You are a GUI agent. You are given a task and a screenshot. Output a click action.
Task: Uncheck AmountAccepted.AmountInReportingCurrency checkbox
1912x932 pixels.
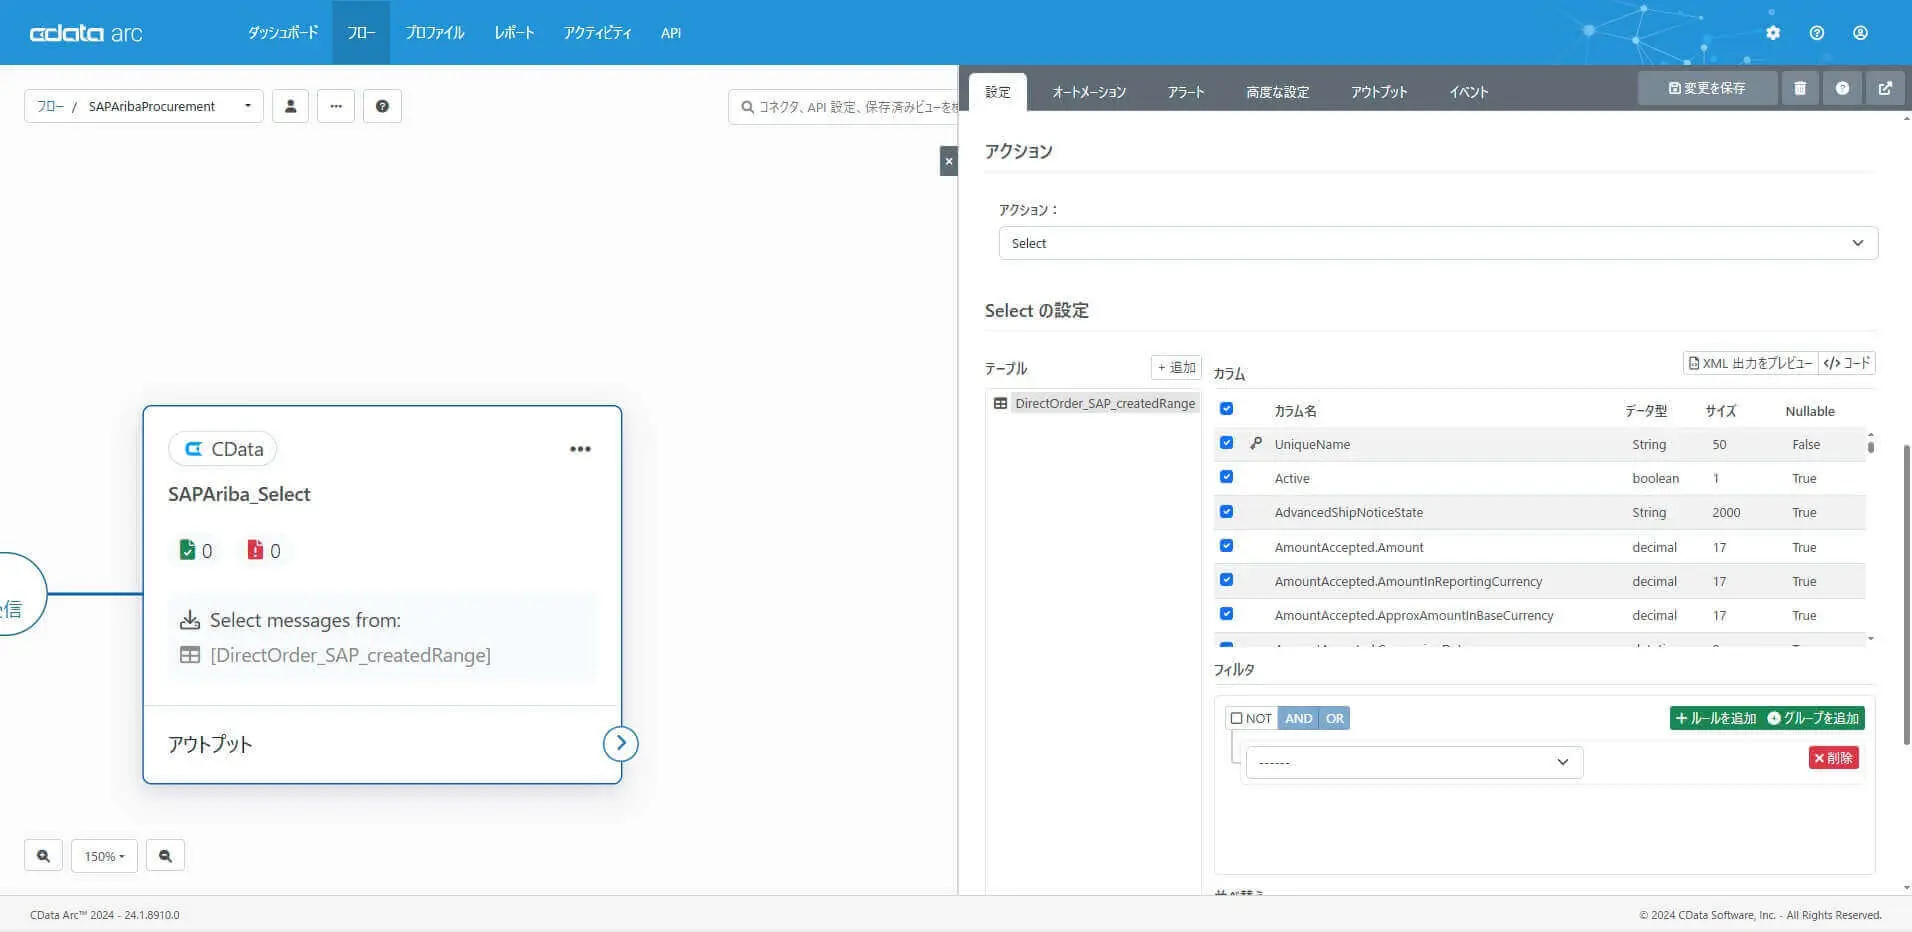click(1226, 580)
